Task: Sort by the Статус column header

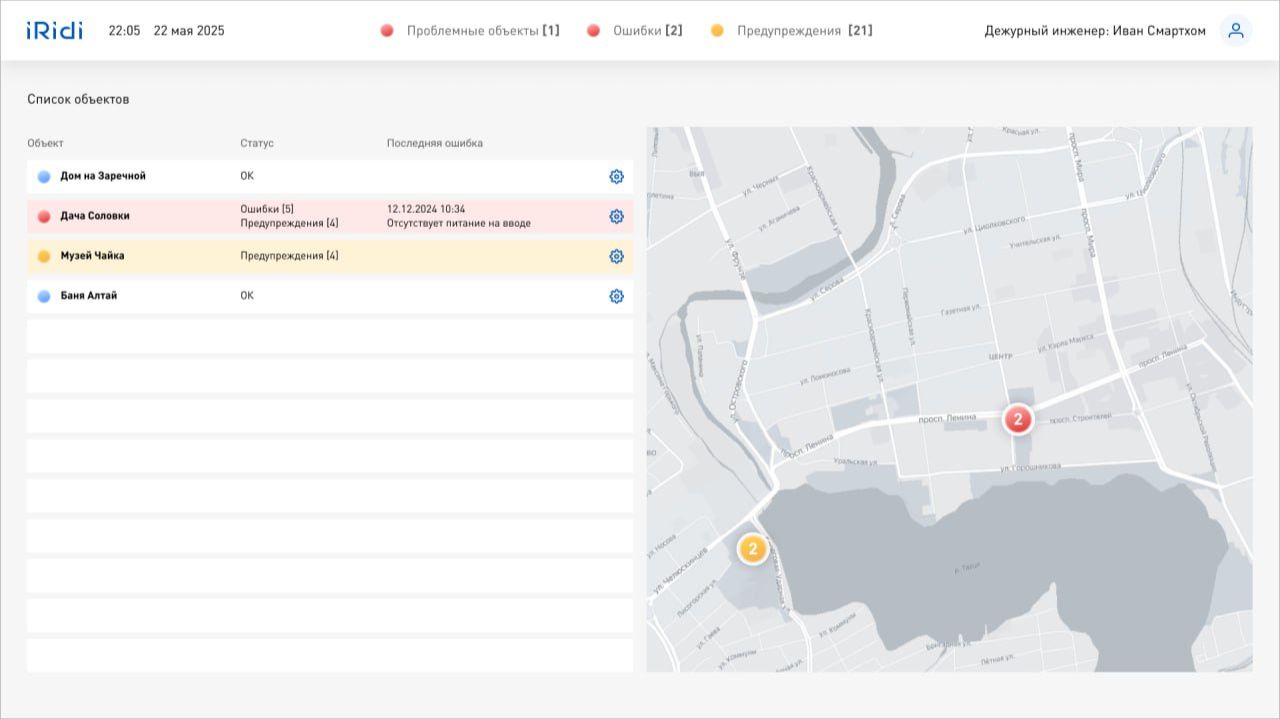Action: (x=257, y=143)
